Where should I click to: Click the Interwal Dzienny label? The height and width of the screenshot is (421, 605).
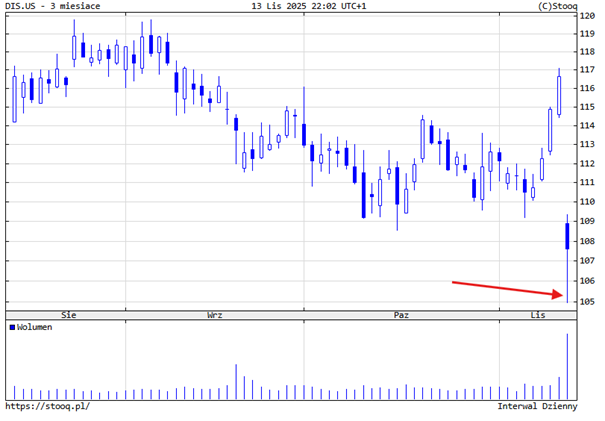(x=537, y=407)
